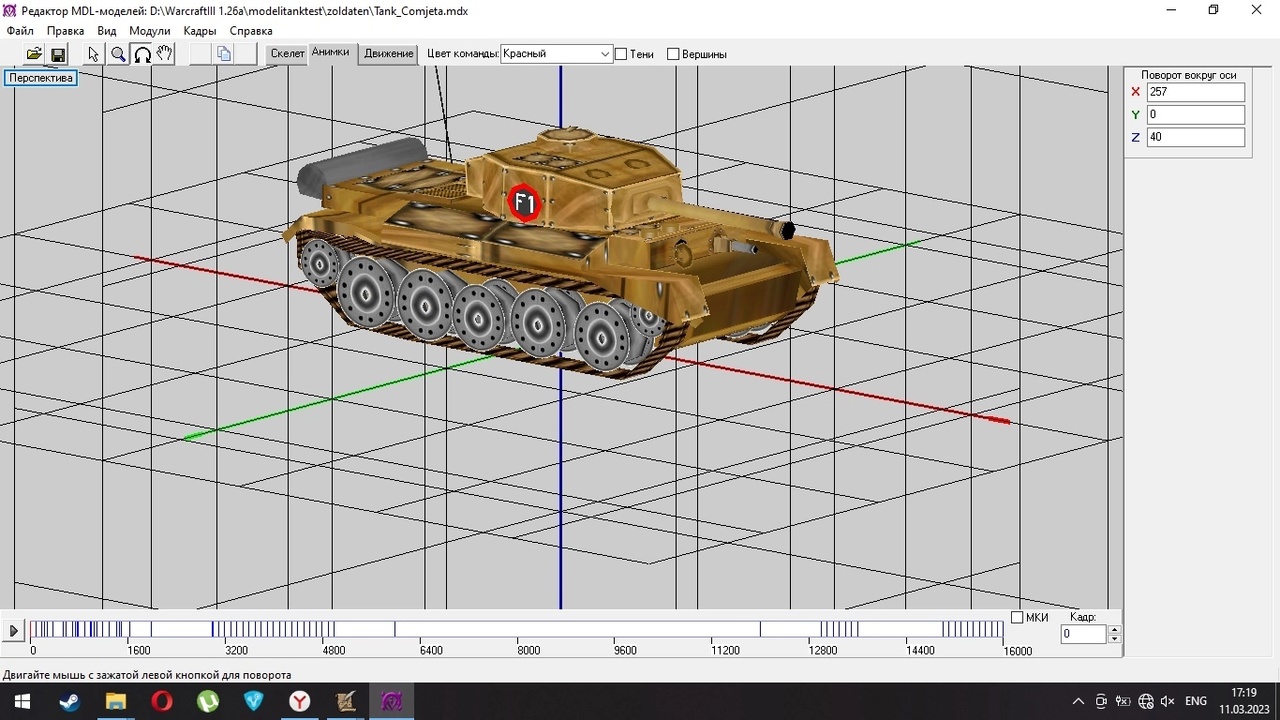Click the blue shield taskbar icon
The width and height of the screenshot is (1280, 720).
[253, 701]
